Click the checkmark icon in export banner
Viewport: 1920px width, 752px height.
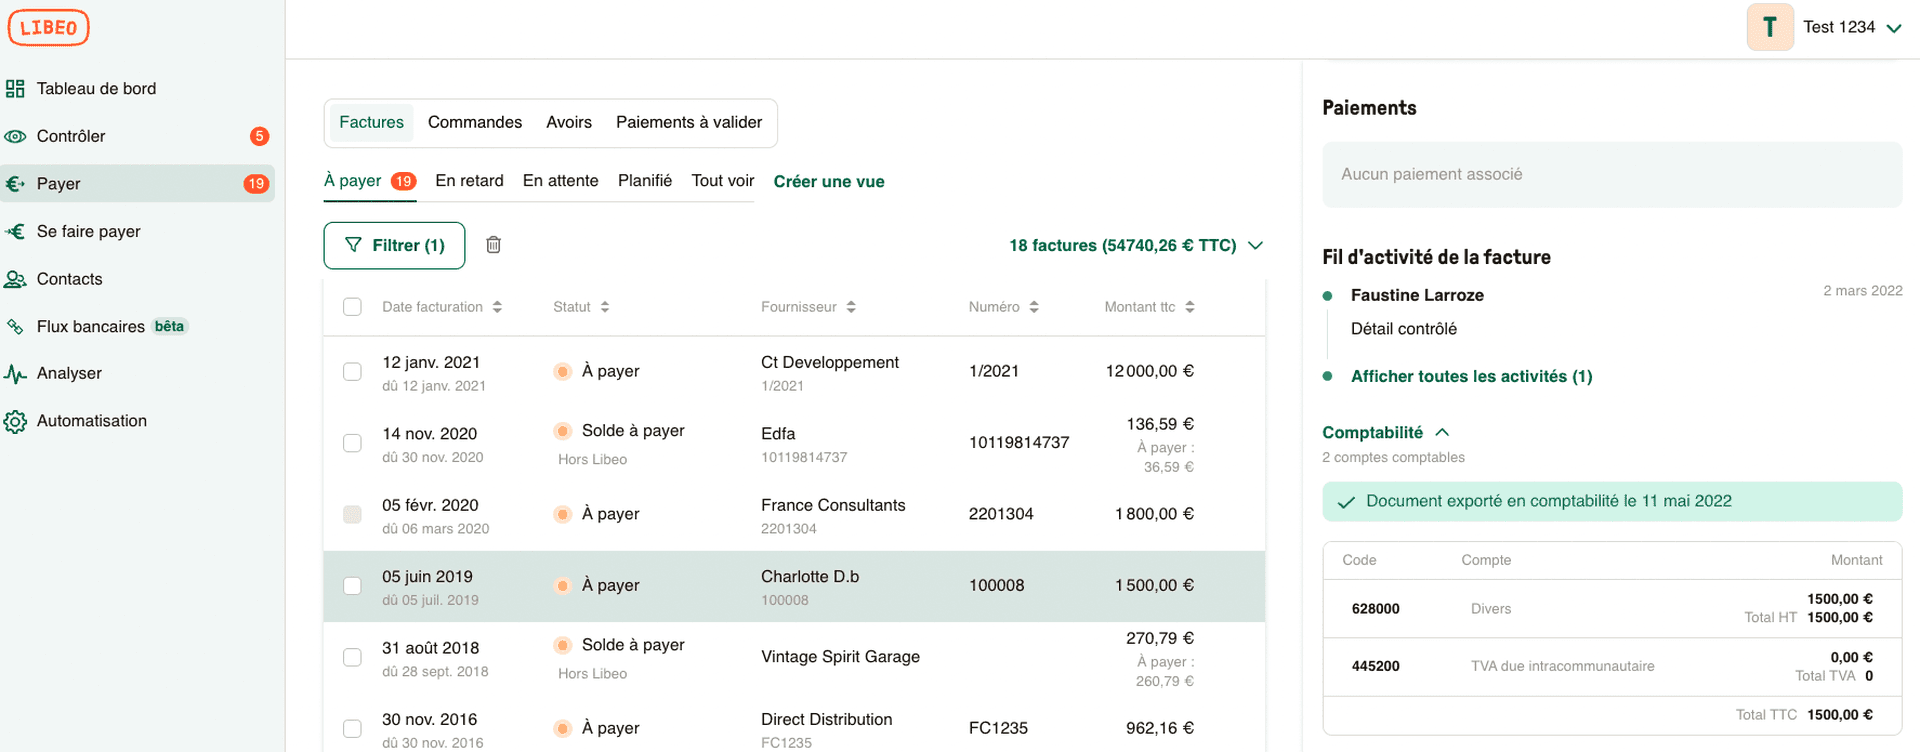(1346, 502)
